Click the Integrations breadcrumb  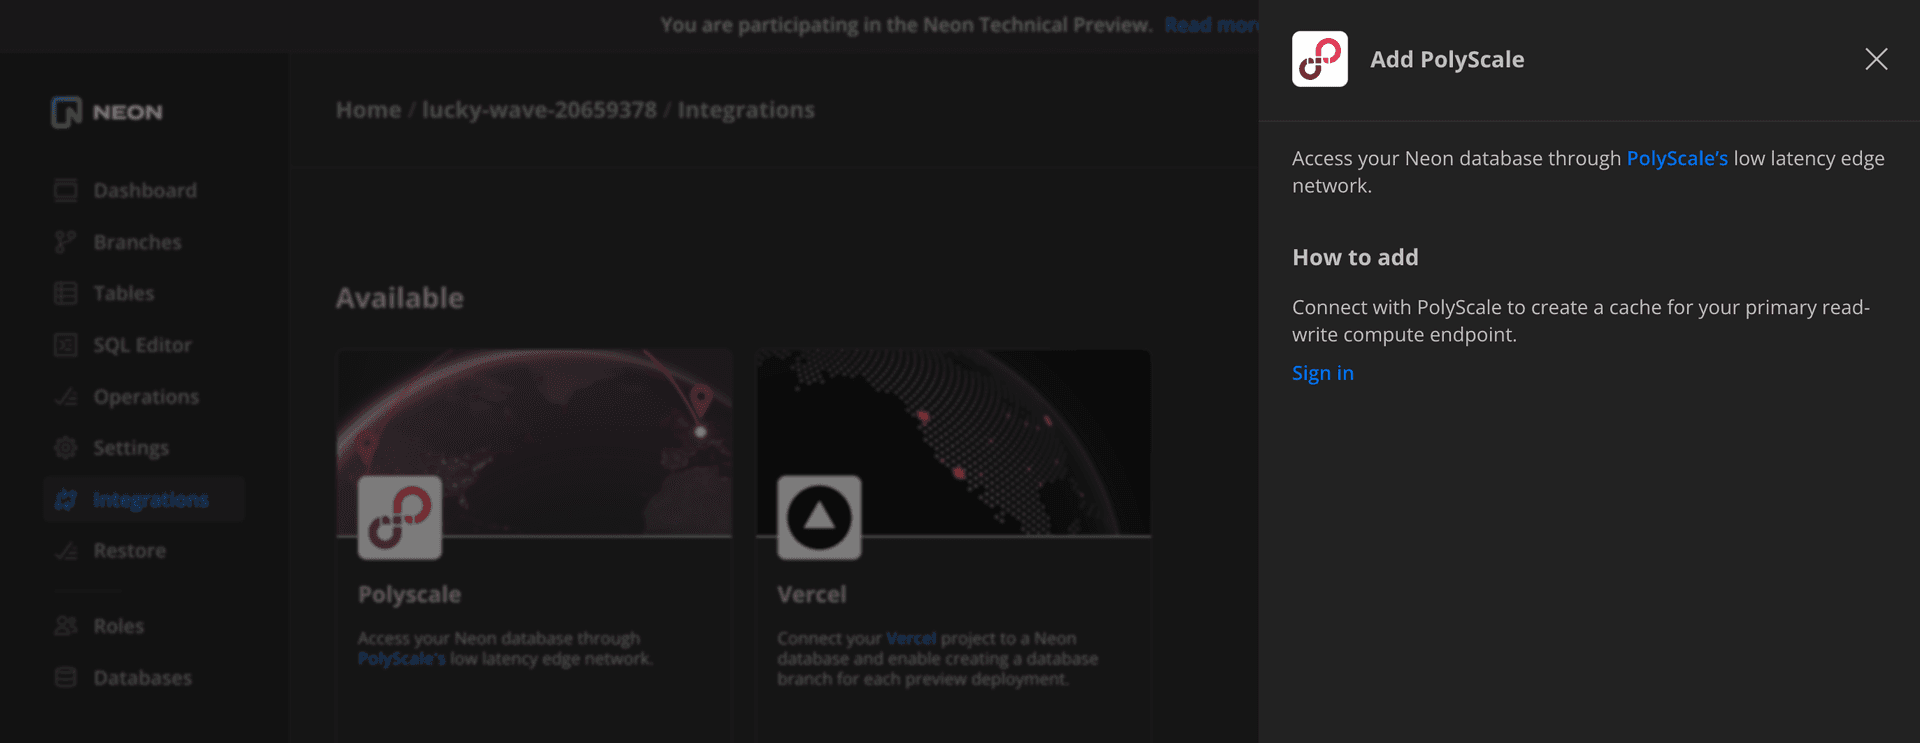(746, 110)
